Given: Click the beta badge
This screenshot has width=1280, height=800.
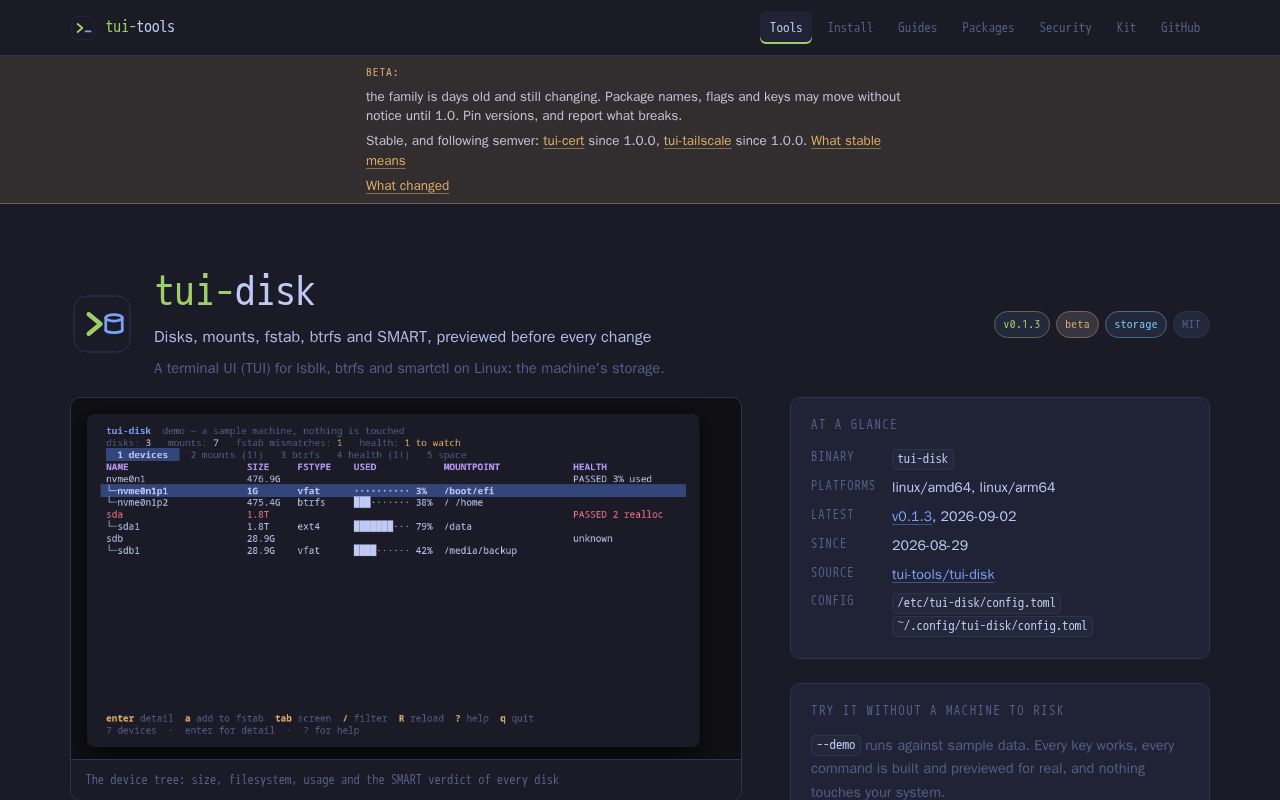Looking at the screenshot, I should pyautogui.click(x=1077, y=324).
